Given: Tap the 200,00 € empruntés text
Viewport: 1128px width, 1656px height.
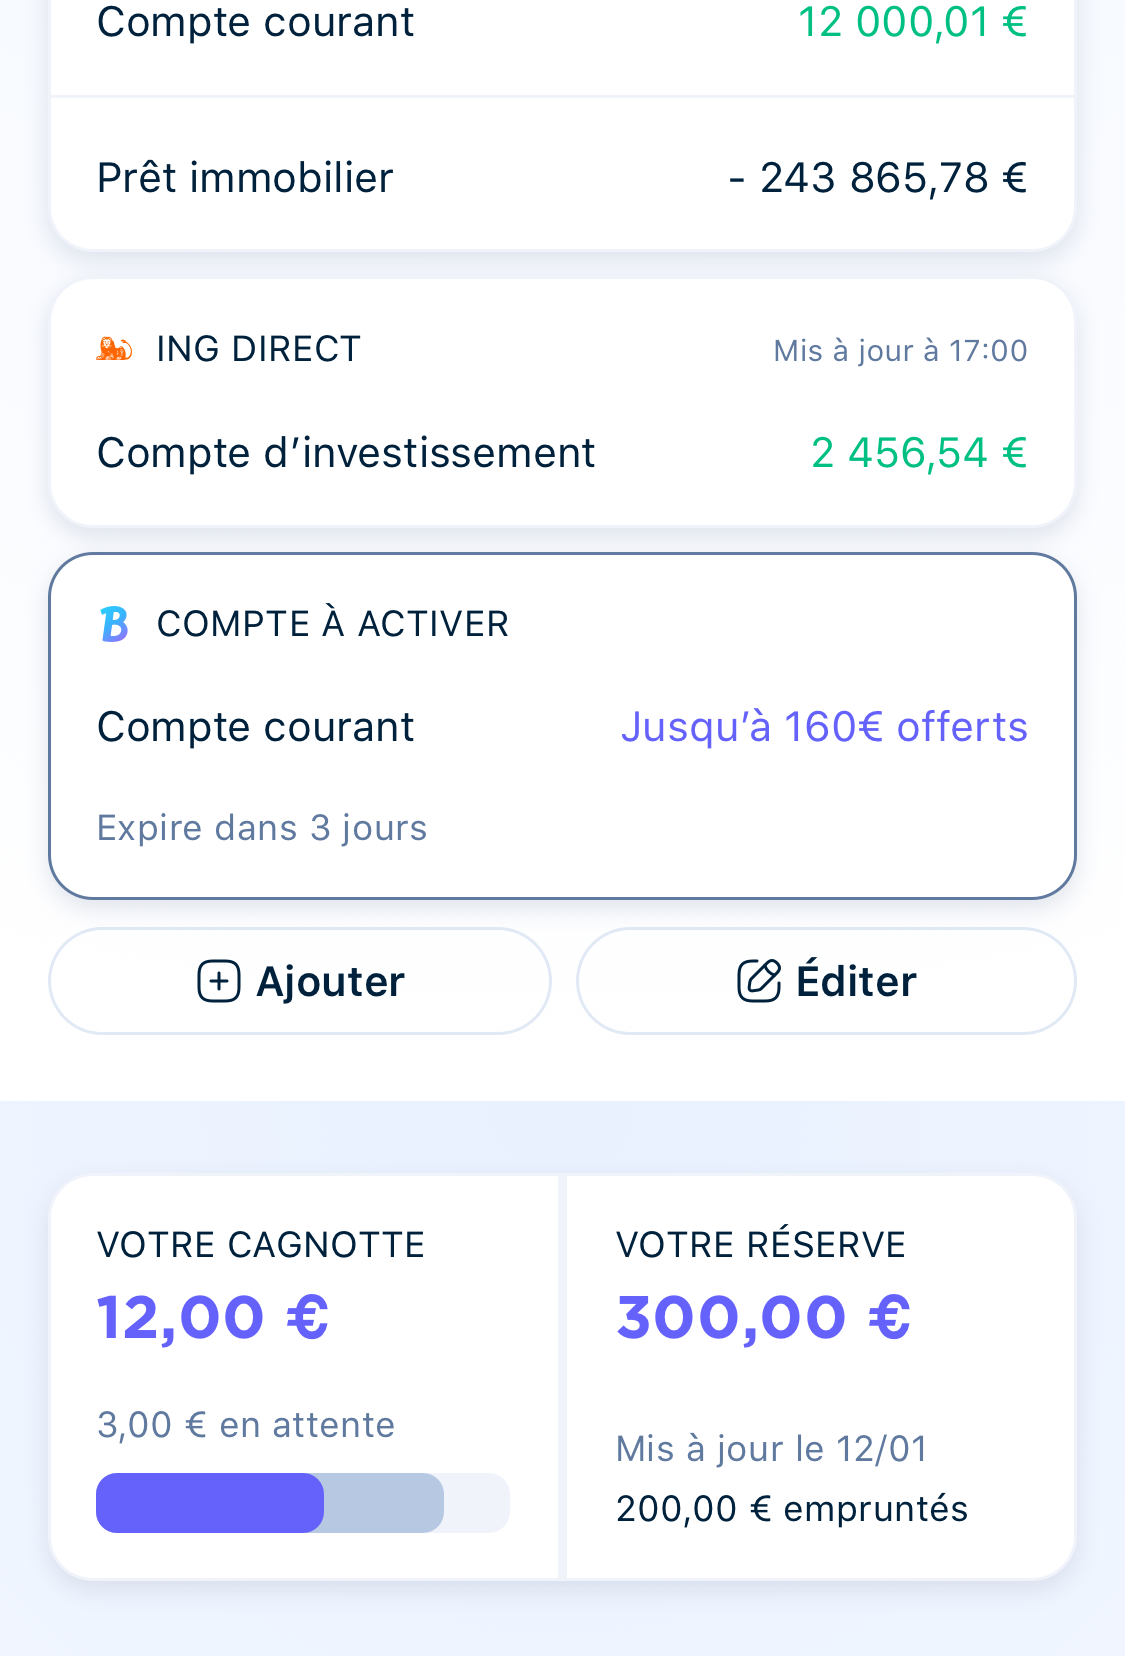Looking at the screenshot, I should click(792, 1508).
